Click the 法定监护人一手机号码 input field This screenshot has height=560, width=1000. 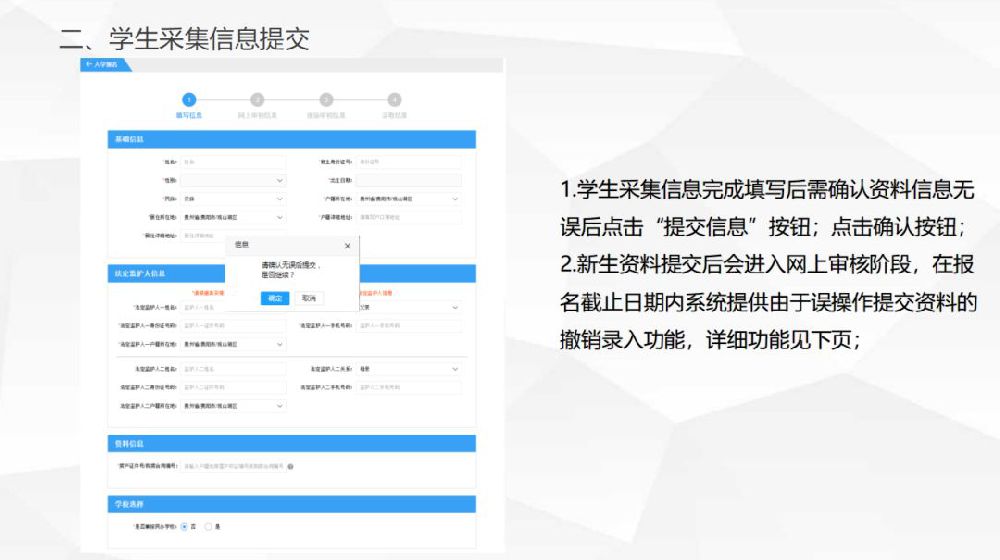coord(409,326)
